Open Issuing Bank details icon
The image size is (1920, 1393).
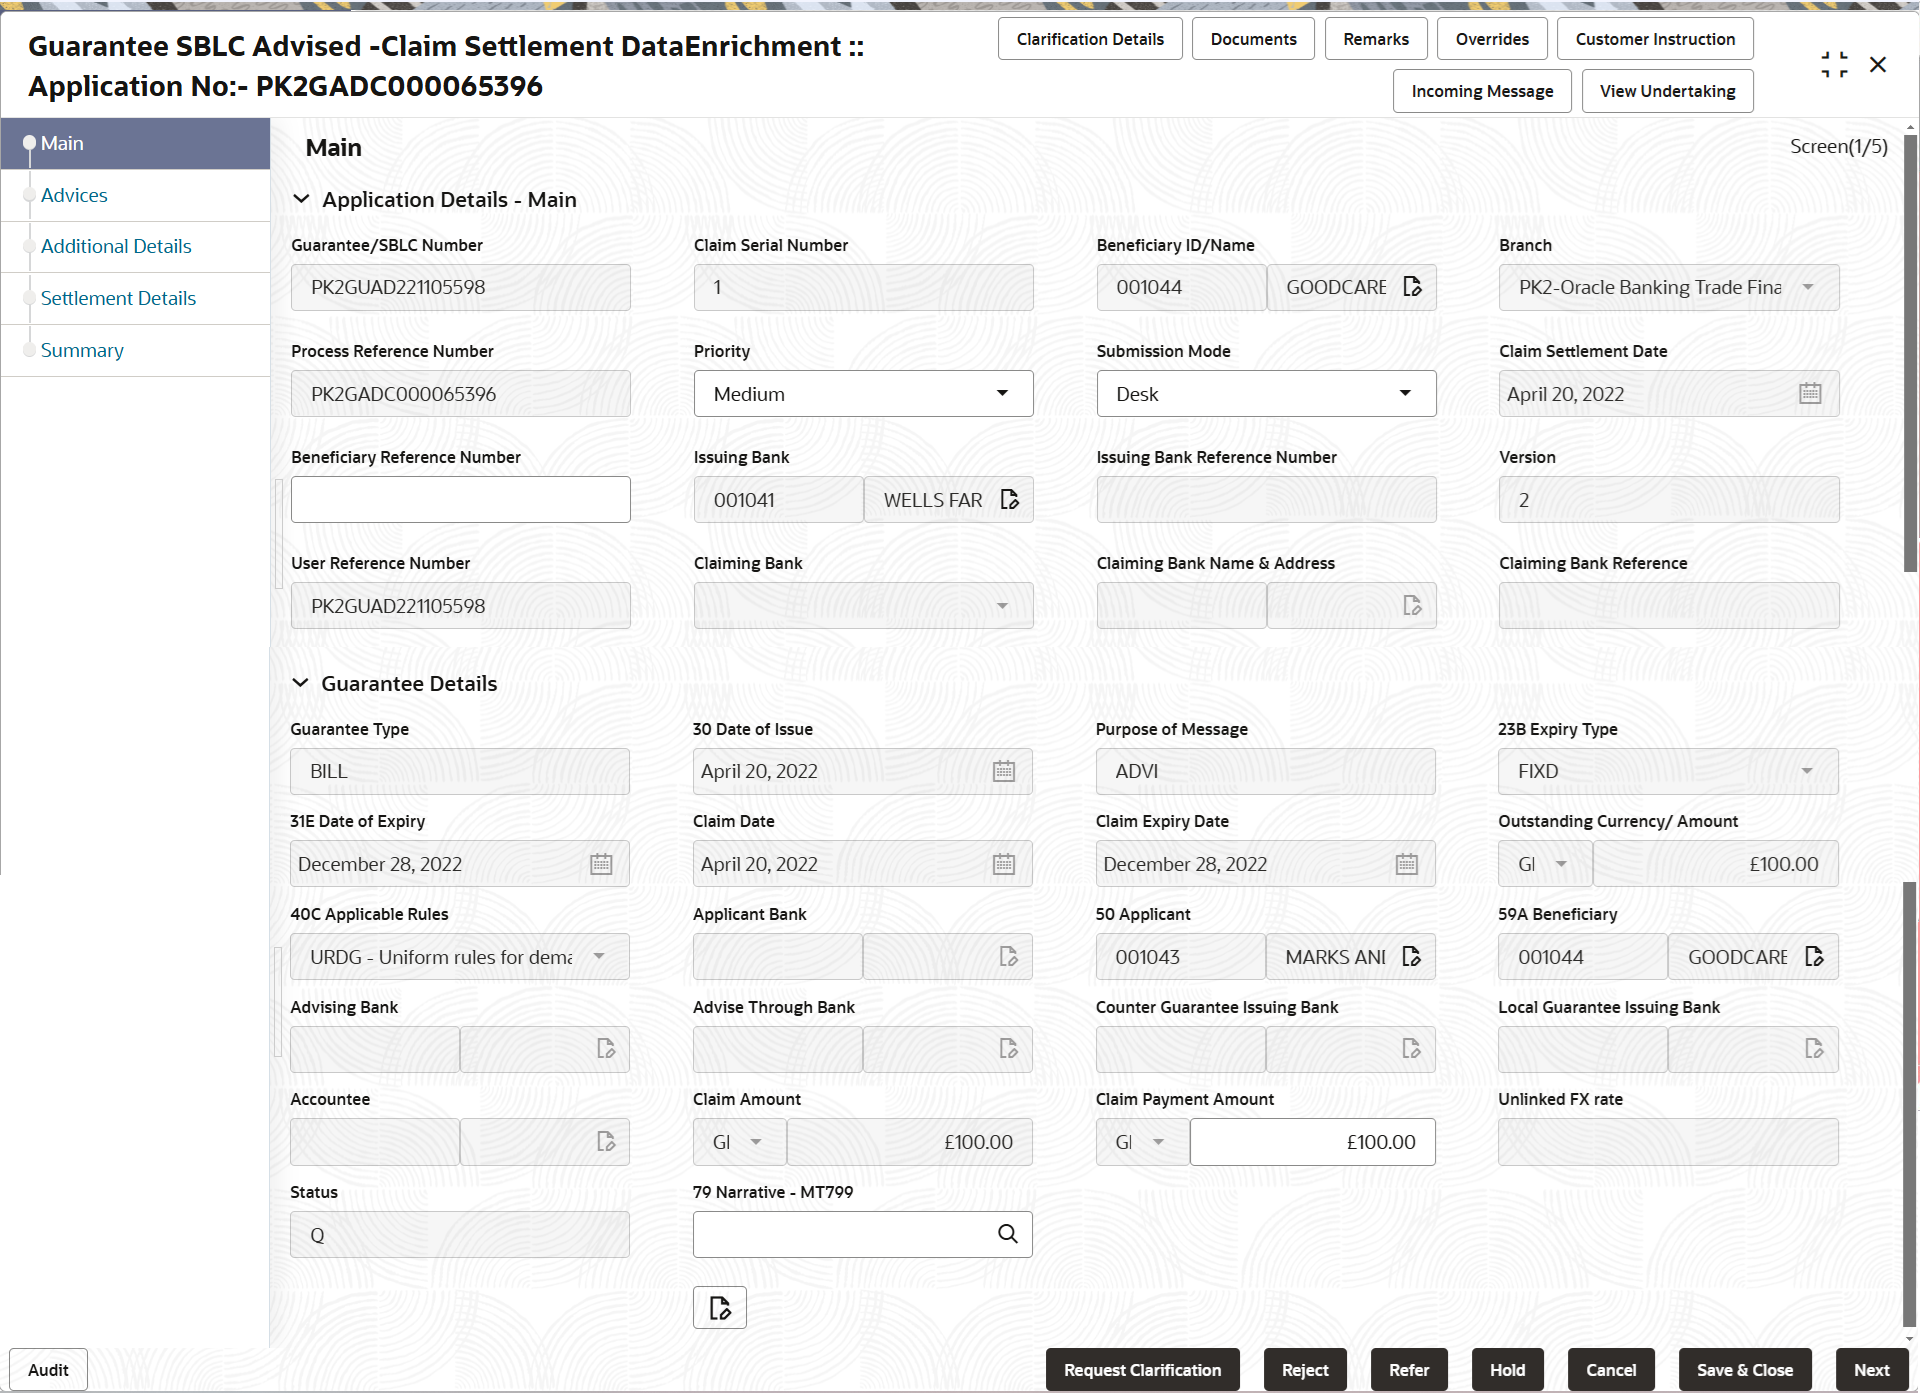tap(1009, 500)
